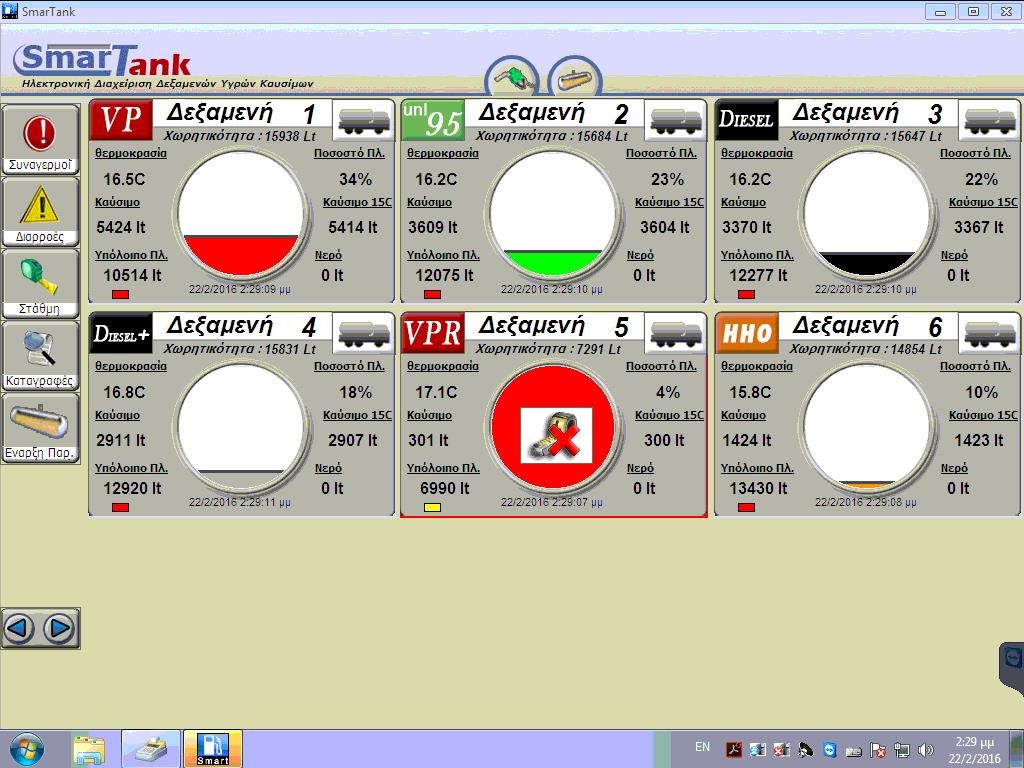Click the cash register taskbar icon
The image size is (1024, 768).
click(151, 748)
